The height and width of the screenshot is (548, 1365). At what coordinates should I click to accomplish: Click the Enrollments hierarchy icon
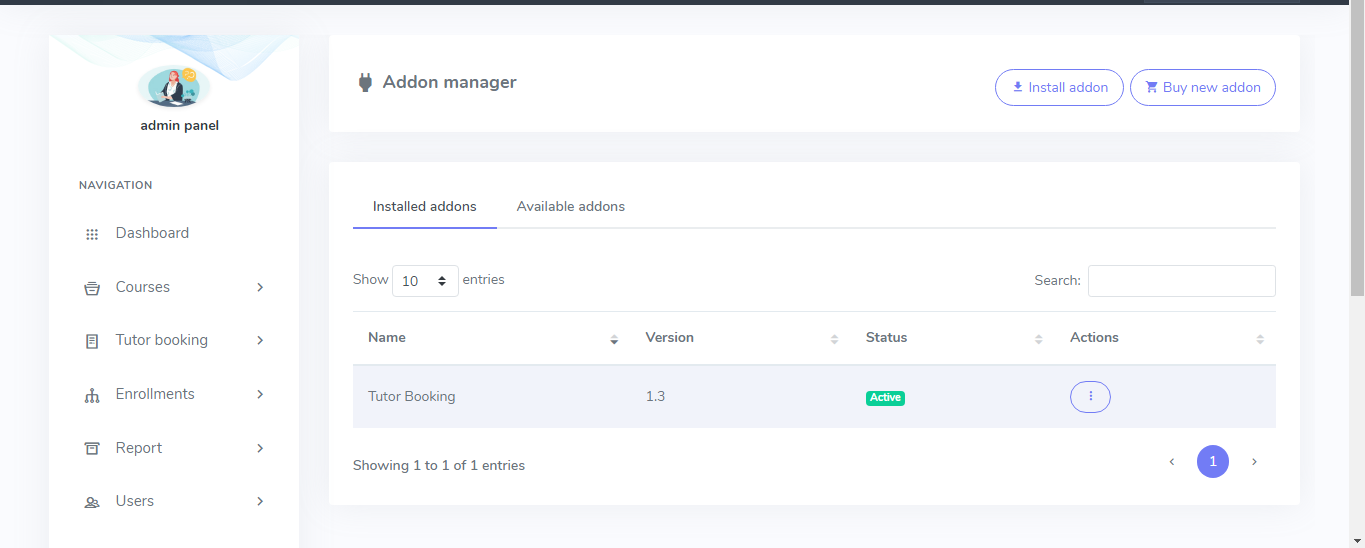[92, 395]
